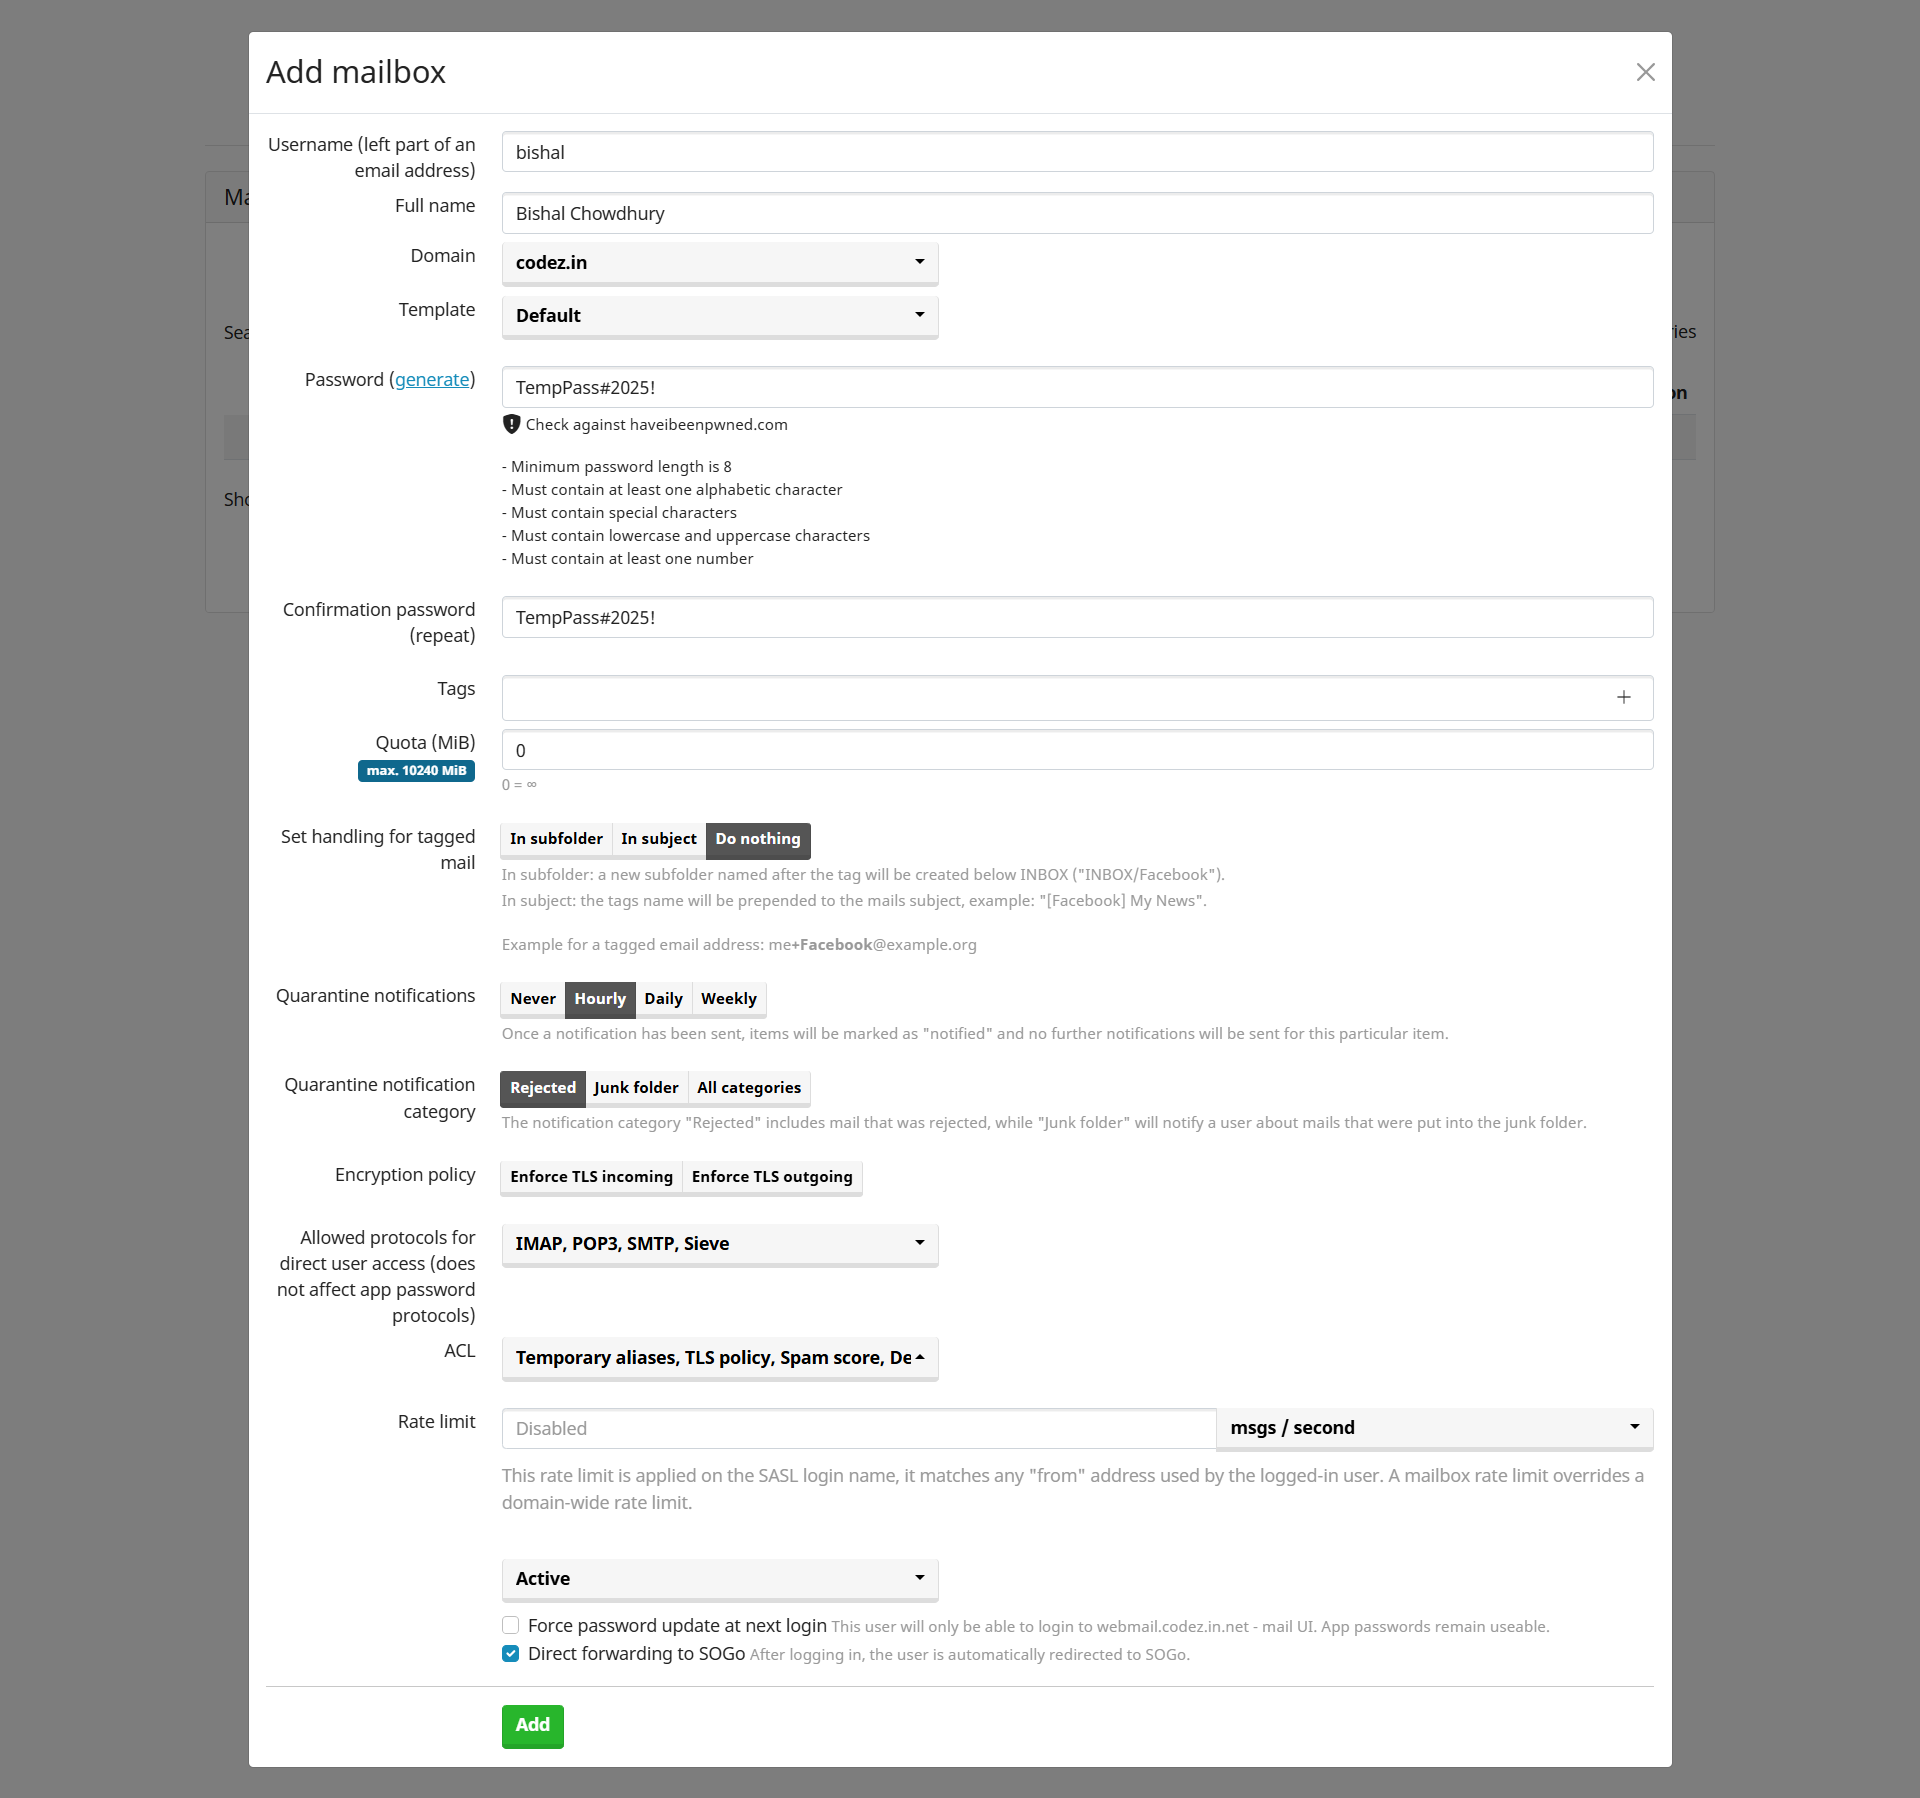Screen dimensions: 1920x1798
Task: Click the green Add button
Action: pos(532,1725)
